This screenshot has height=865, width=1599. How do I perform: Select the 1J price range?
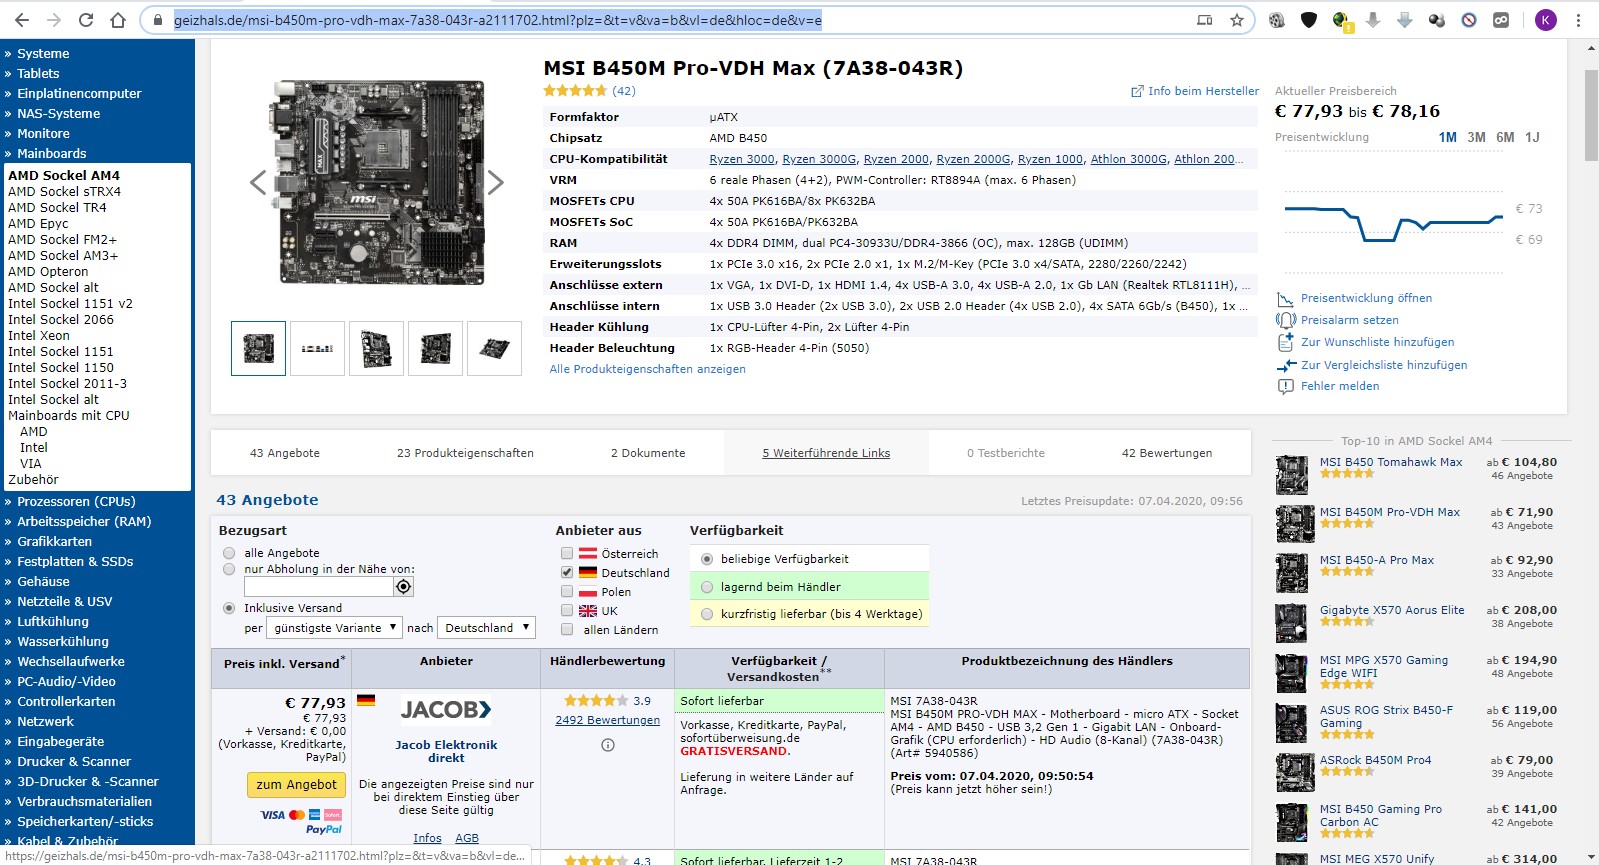(x=1532, y=137)
